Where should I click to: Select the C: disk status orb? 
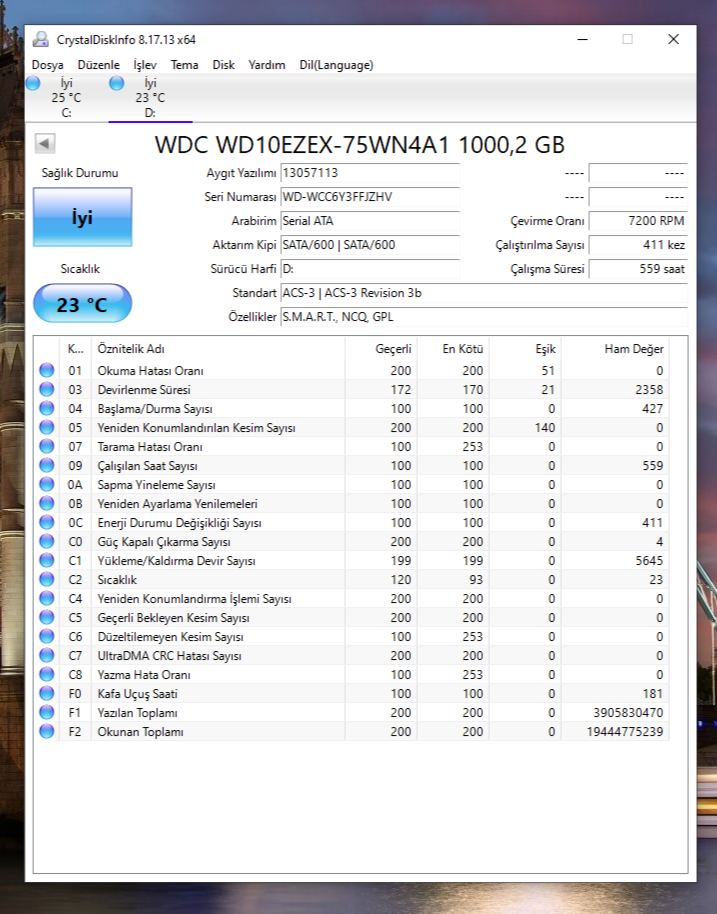click(33, 83)
